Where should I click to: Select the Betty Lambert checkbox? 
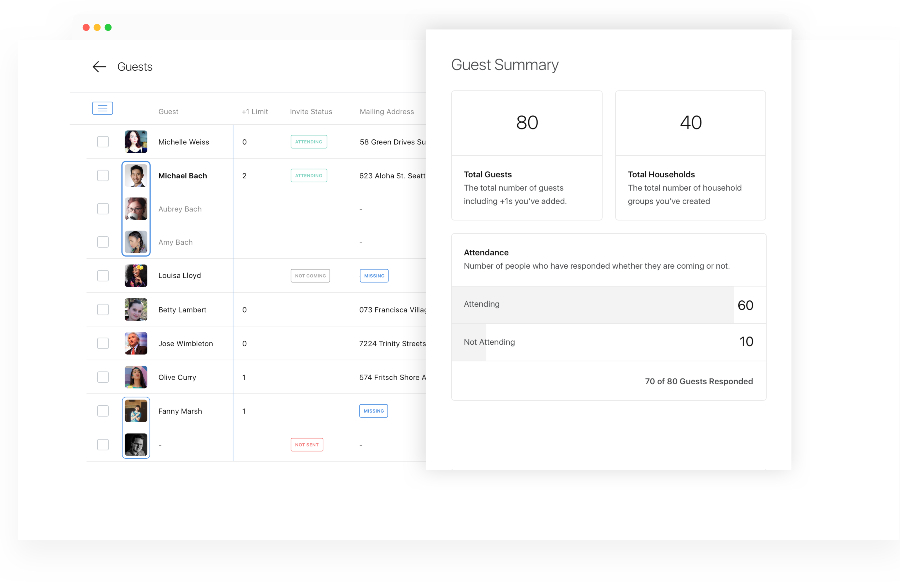pos(103,309)
